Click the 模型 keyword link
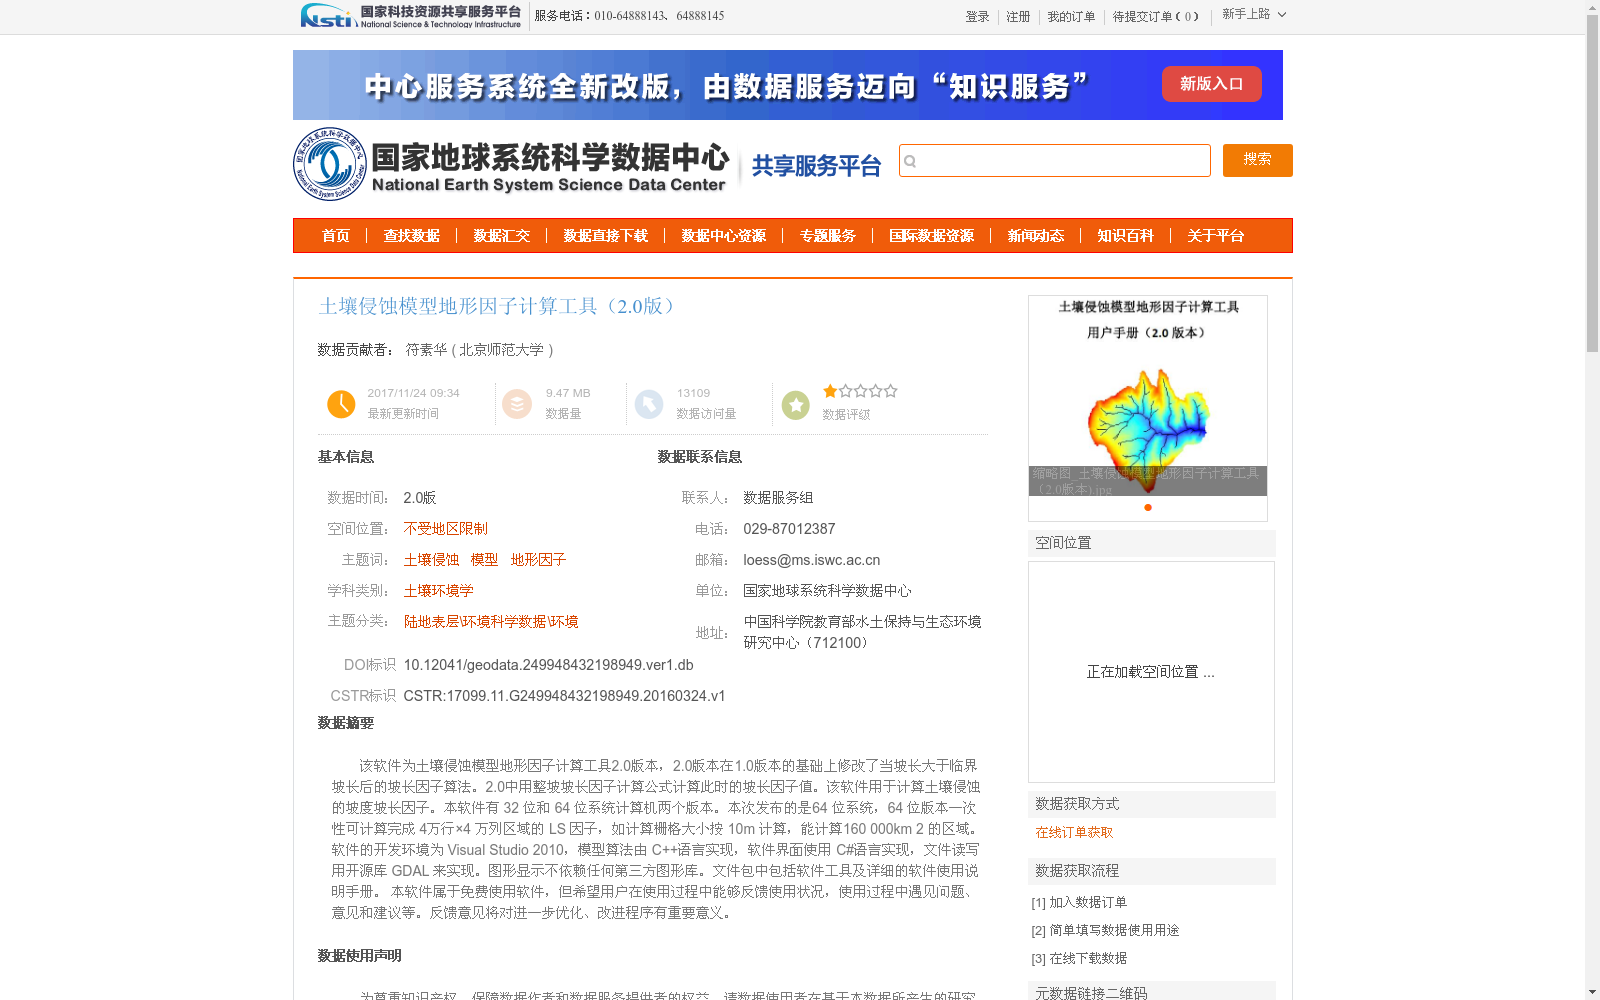This screenshot has height=1000, width=1600. (484, 560)
